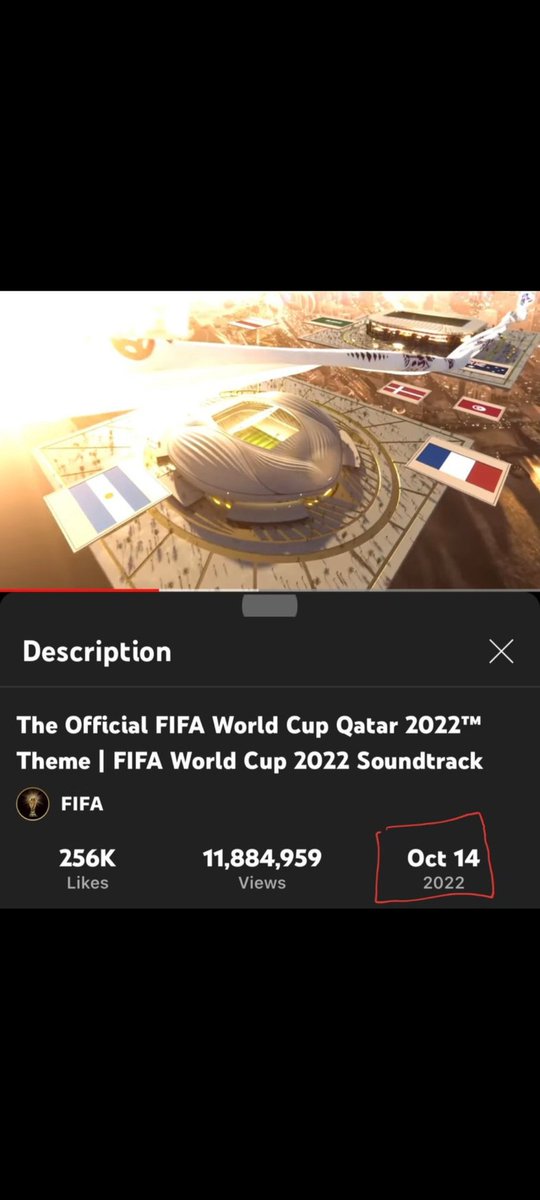
Task: Tap the Description heading text
Action: click(x=97, y=652)
